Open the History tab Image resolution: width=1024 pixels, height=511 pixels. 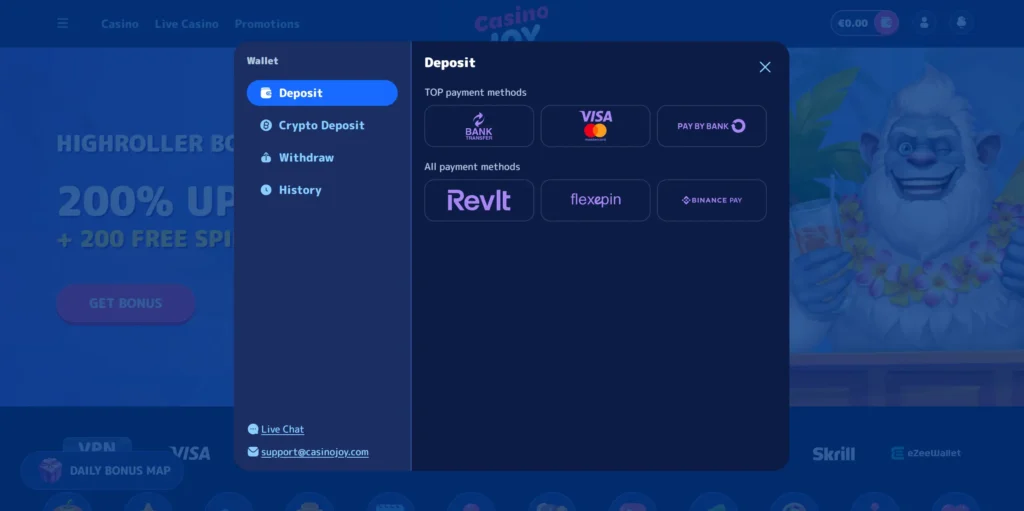(x=322, y=190)
